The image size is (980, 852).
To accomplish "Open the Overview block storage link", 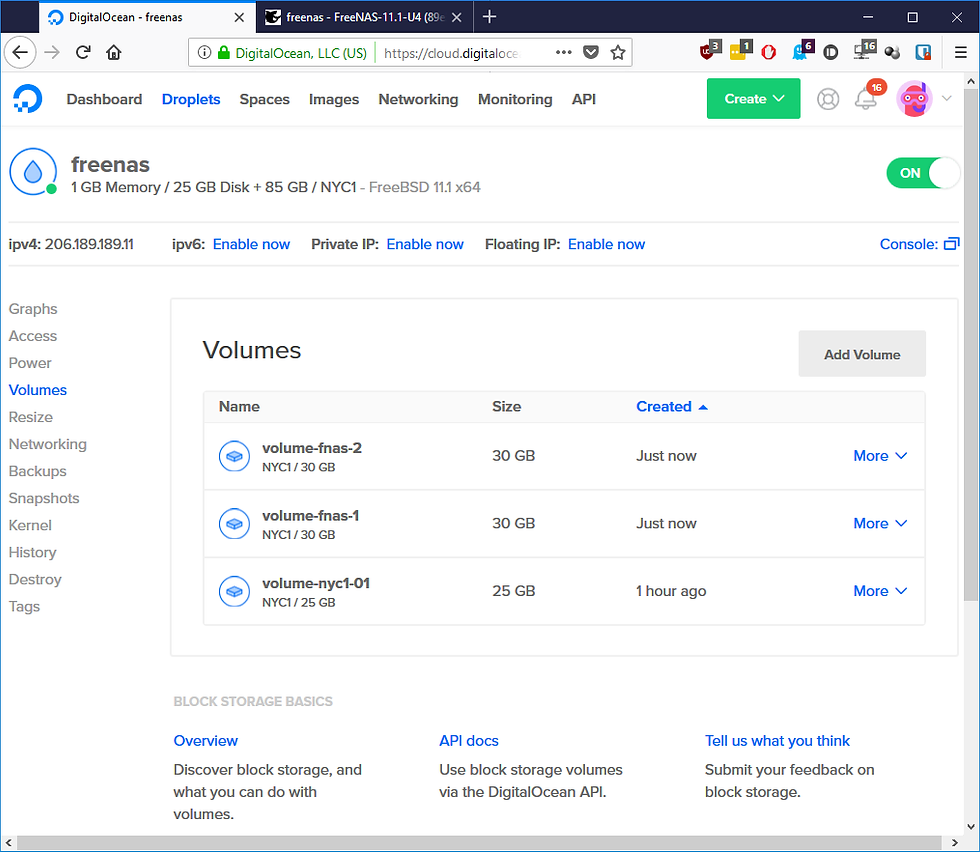I will (x=206, y=741).
